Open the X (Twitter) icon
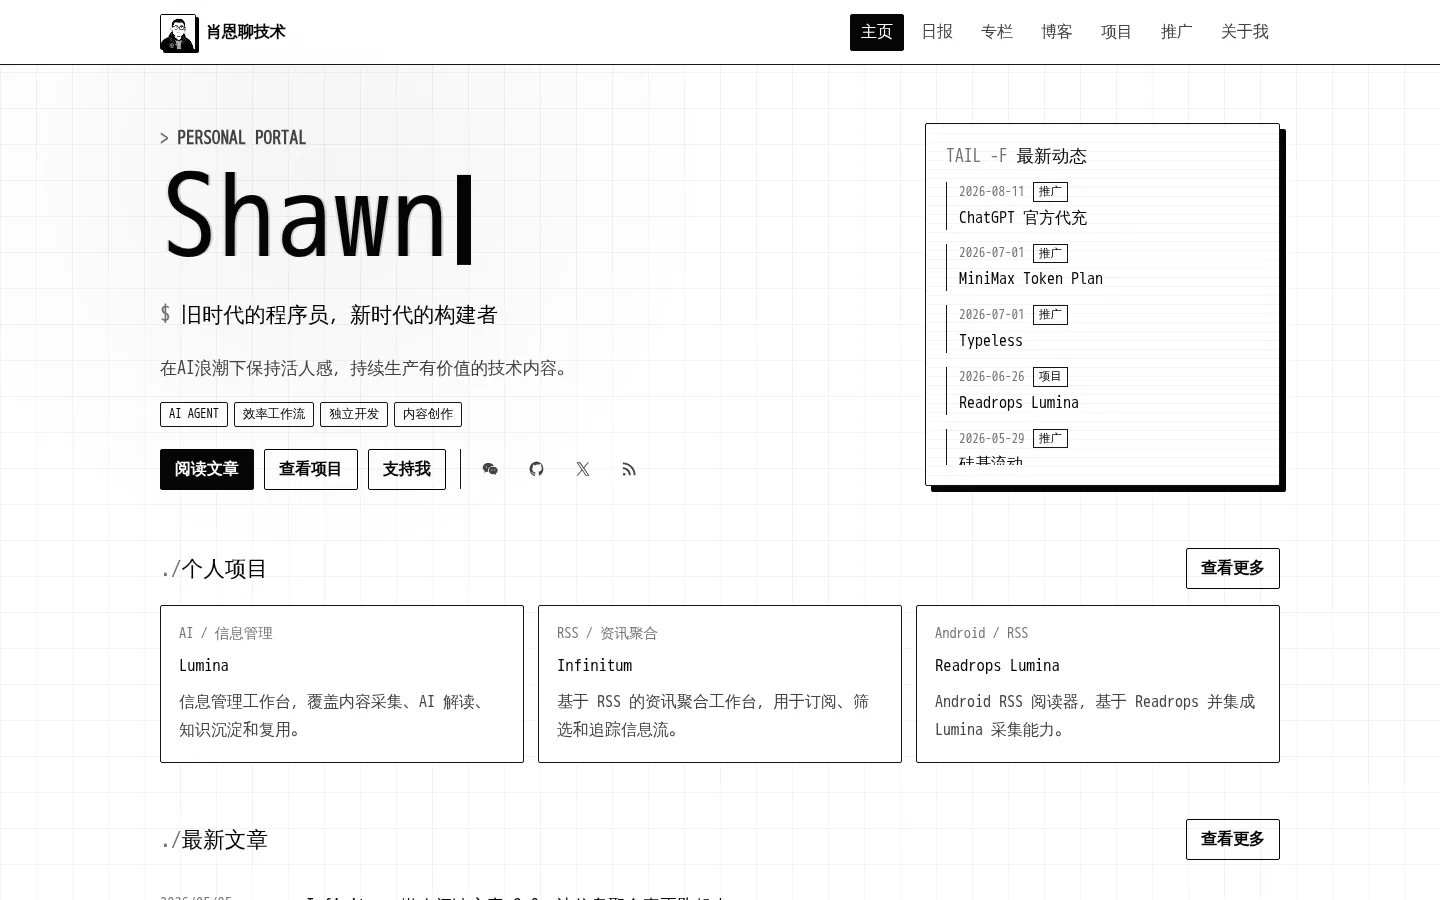Viewport: 1440px width, 900px height. click(x=583, y=469)
